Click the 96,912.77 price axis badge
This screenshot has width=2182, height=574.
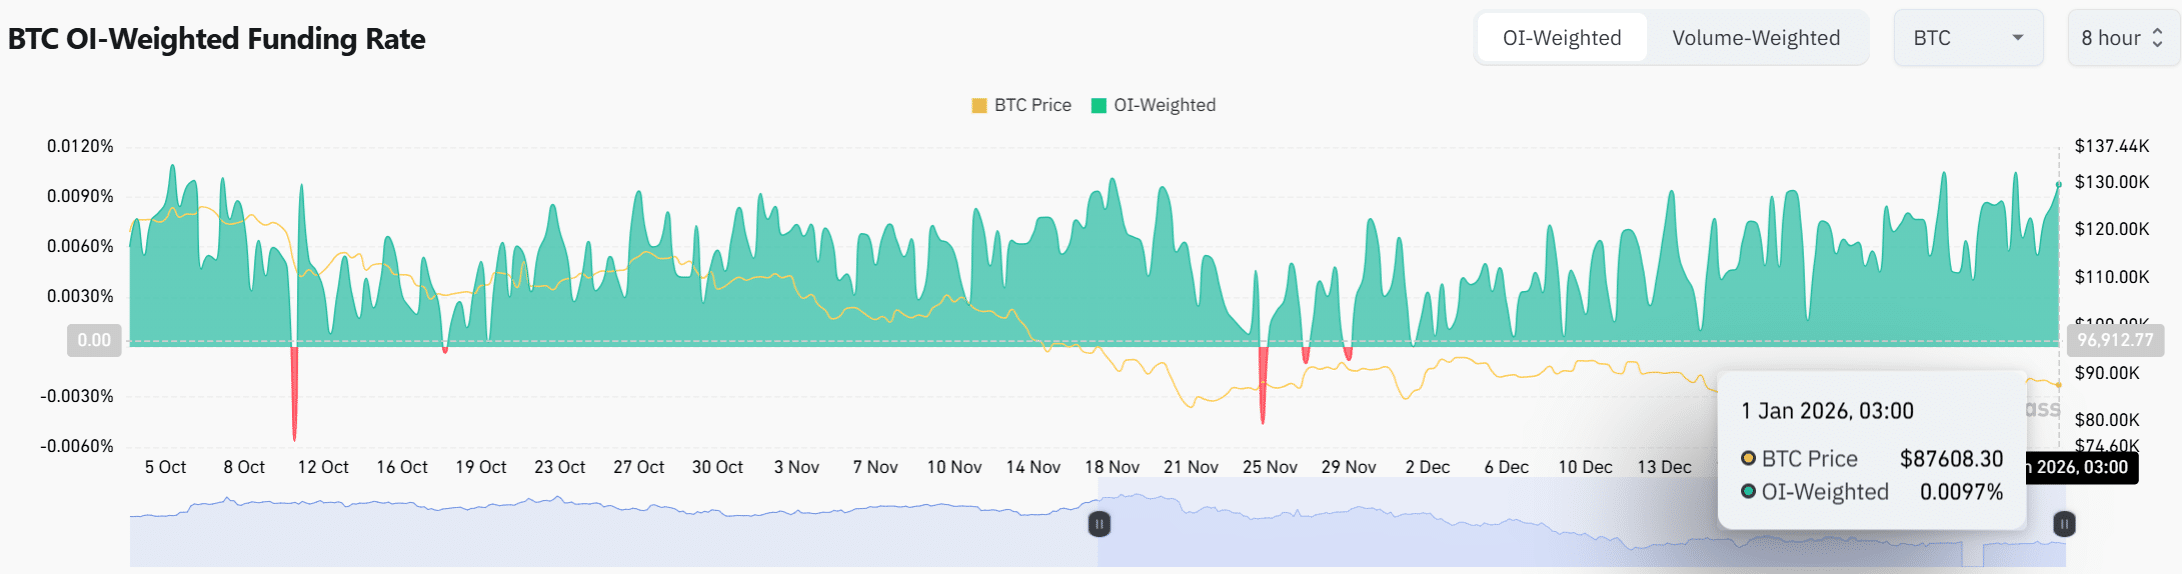pos(2114,340)
